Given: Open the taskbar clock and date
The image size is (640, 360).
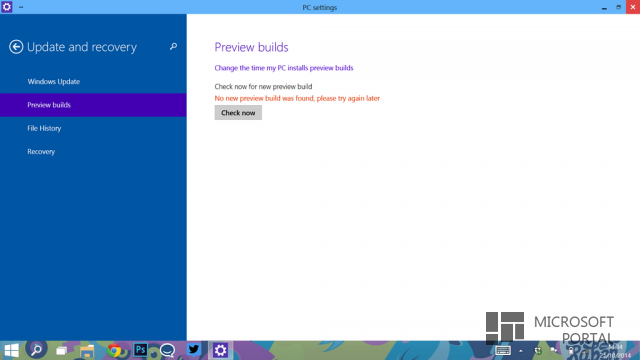Looking at the screenshot, I should pos(615,351).
